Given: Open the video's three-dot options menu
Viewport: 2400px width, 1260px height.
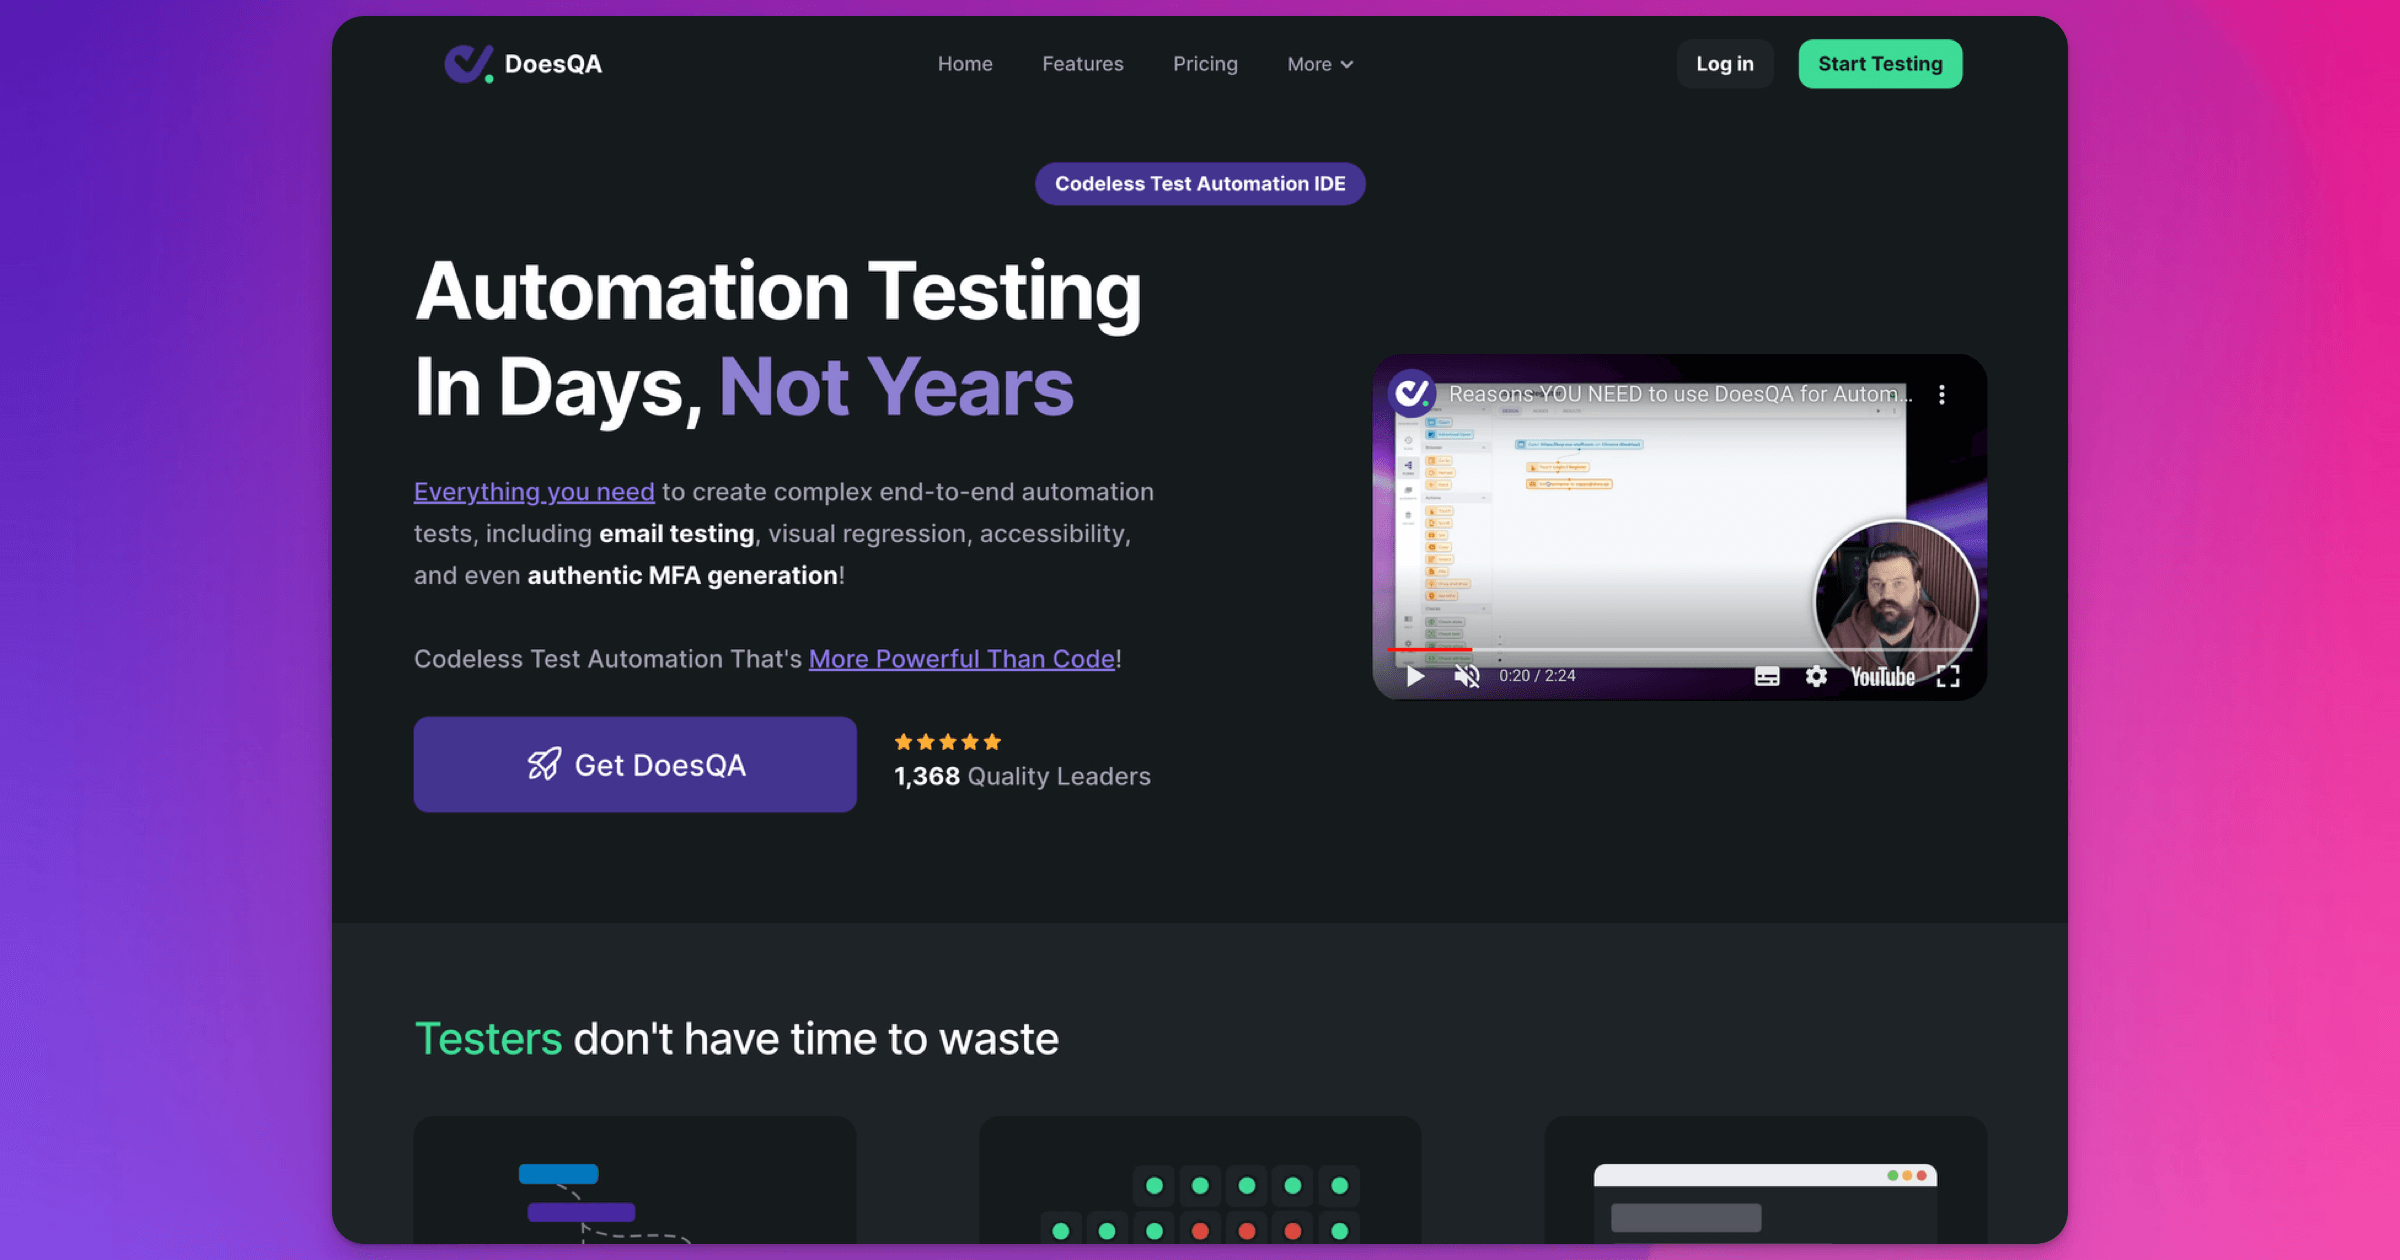Looking at the screenshot, I should pos(1942,395).
